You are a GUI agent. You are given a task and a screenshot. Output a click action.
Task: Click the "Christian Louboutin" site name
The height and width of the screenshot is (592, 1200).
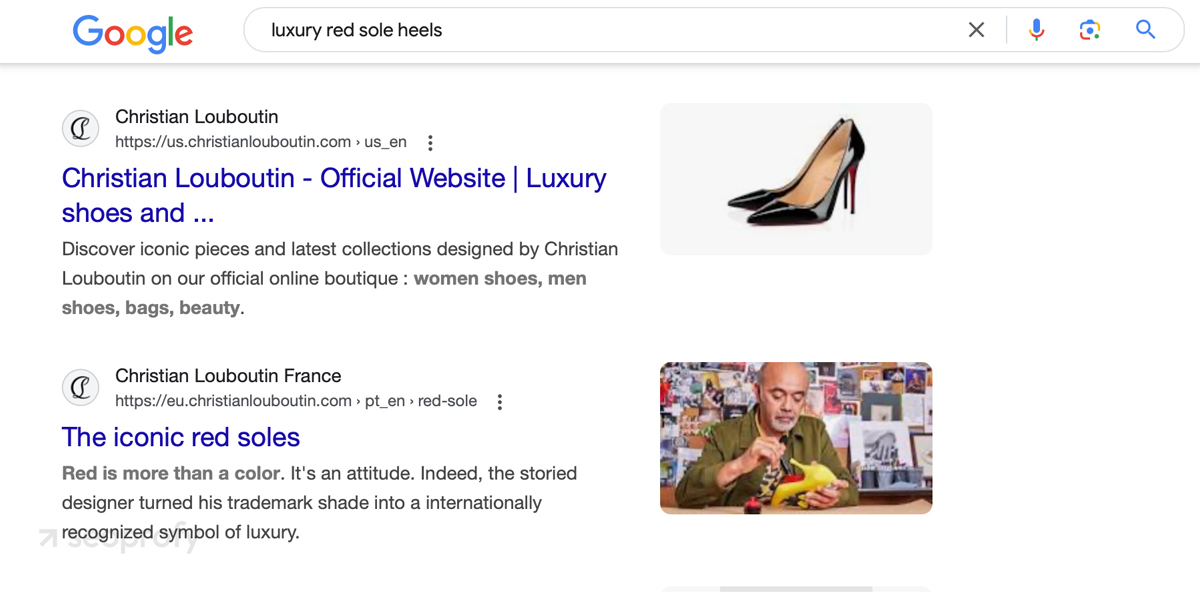click(x=196, y=117)
